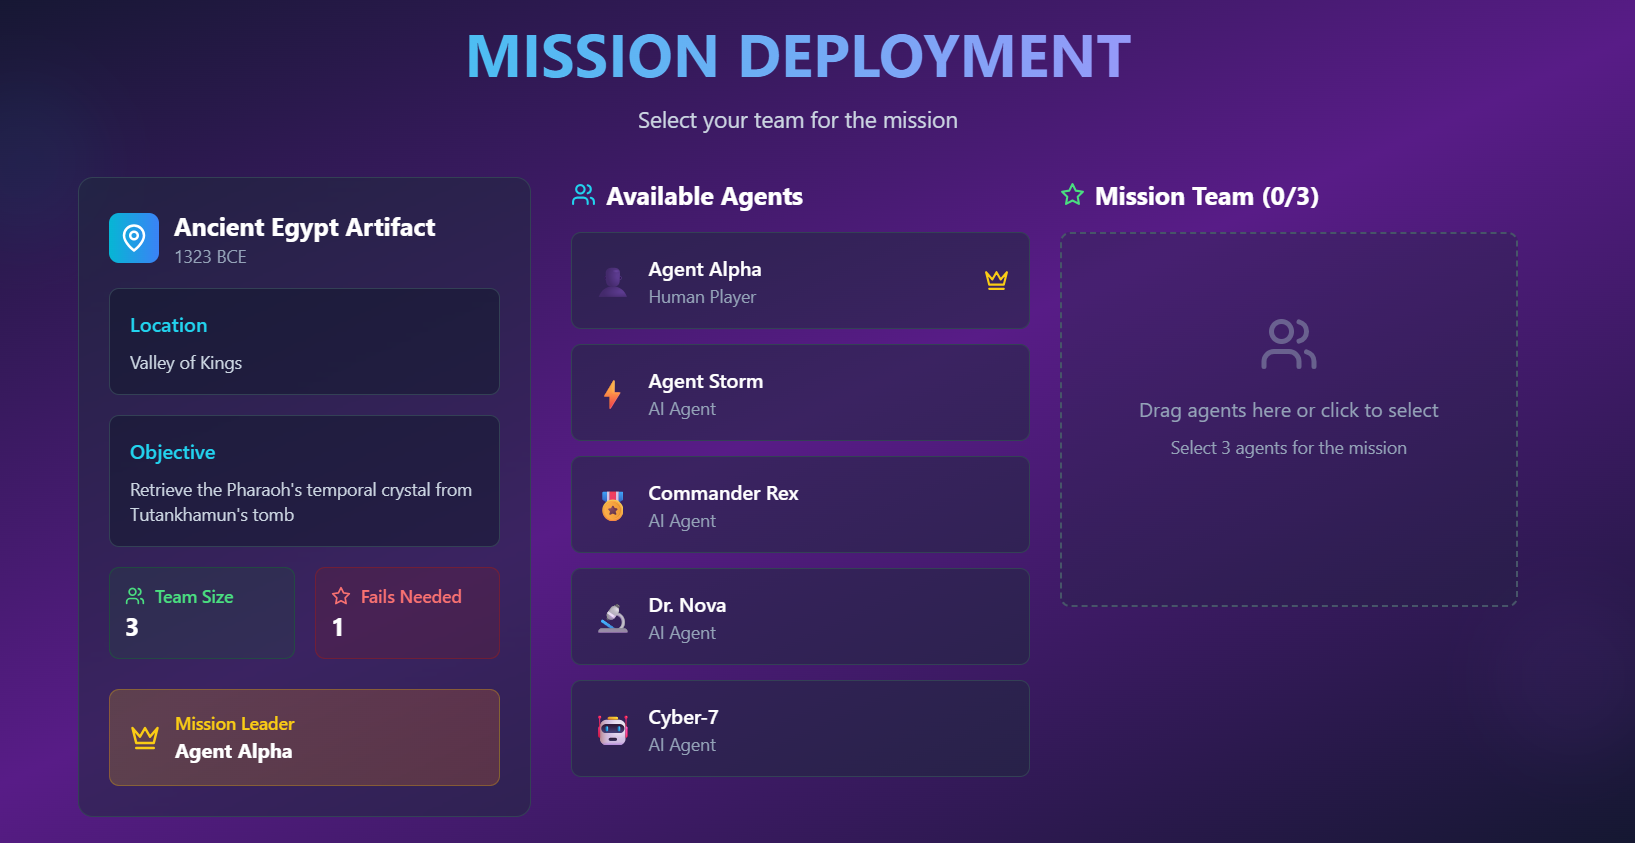Click the Mission Leader Agent Alpha box
Image resolution: width=1635 pixels, height=843 pixels.
304,737
